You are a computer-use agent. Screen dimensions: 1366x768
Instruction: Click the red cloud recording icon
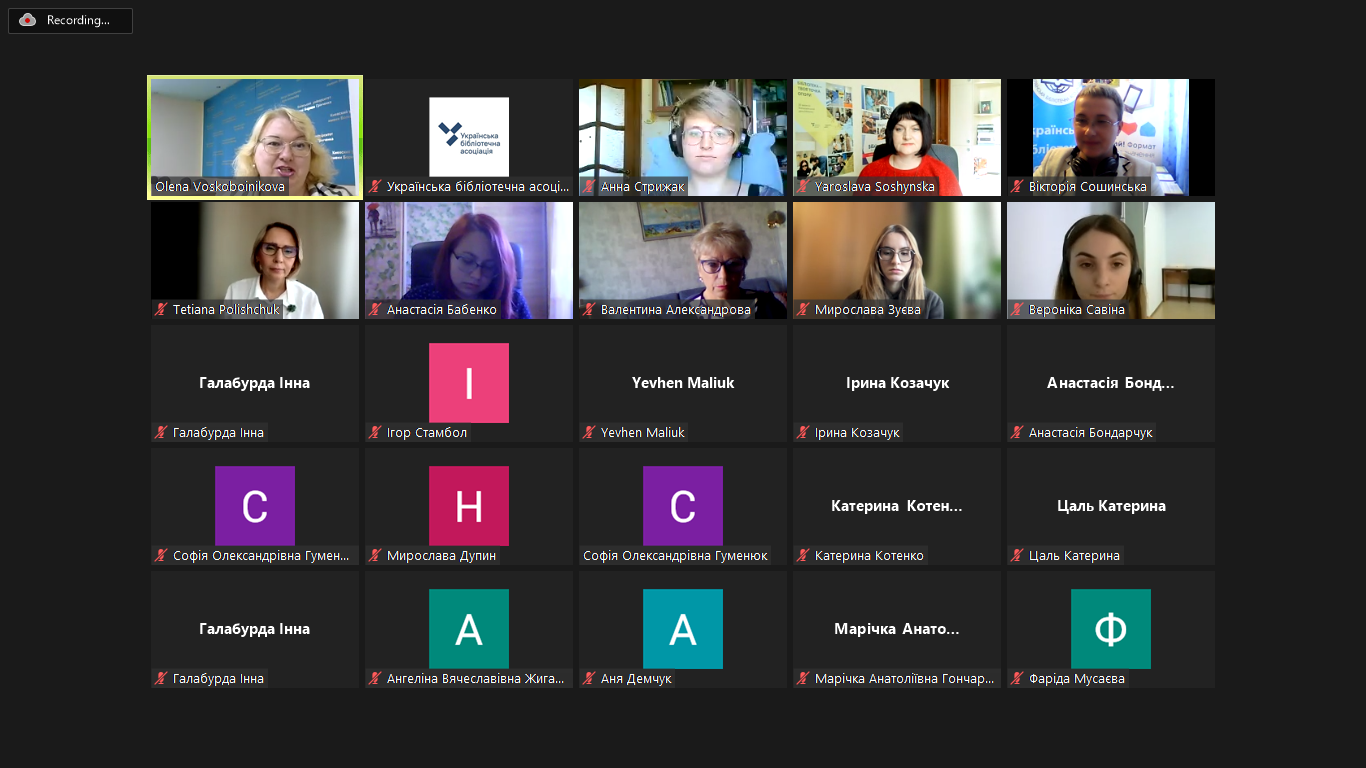(x=28, y=20)
